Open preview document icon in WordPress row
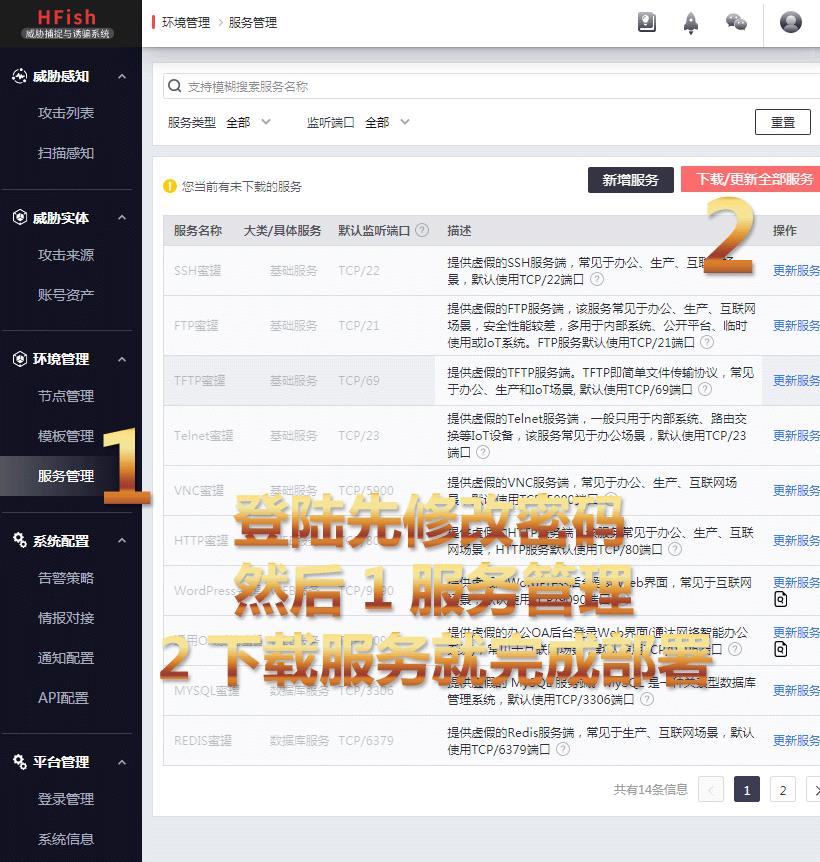The height and width of the screenshot is (862, 820). point(780,599)
